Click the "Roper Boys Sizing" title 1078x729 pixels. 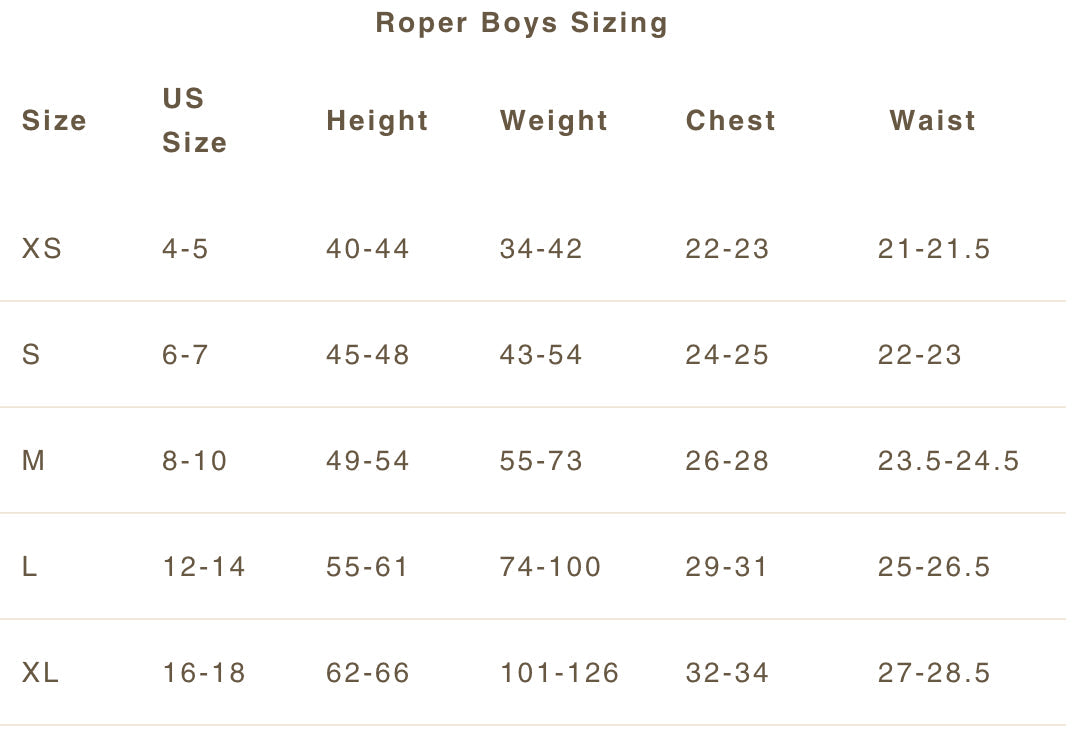click(521, 23)
